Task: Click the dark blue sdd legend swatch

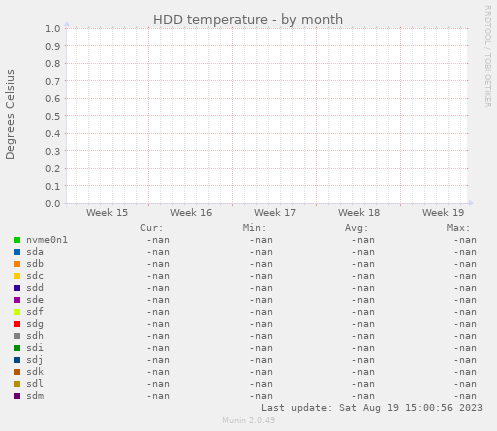Action: [17, 288]
